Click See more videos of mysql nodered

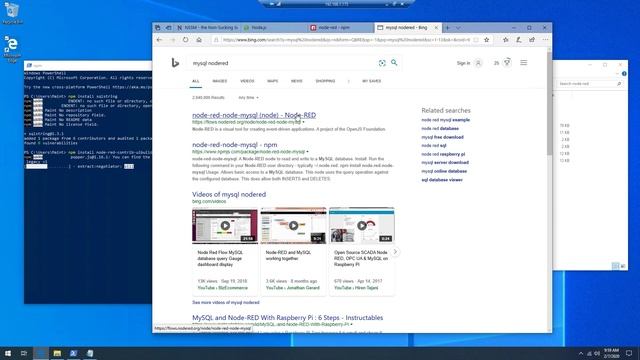coord(226,302)
